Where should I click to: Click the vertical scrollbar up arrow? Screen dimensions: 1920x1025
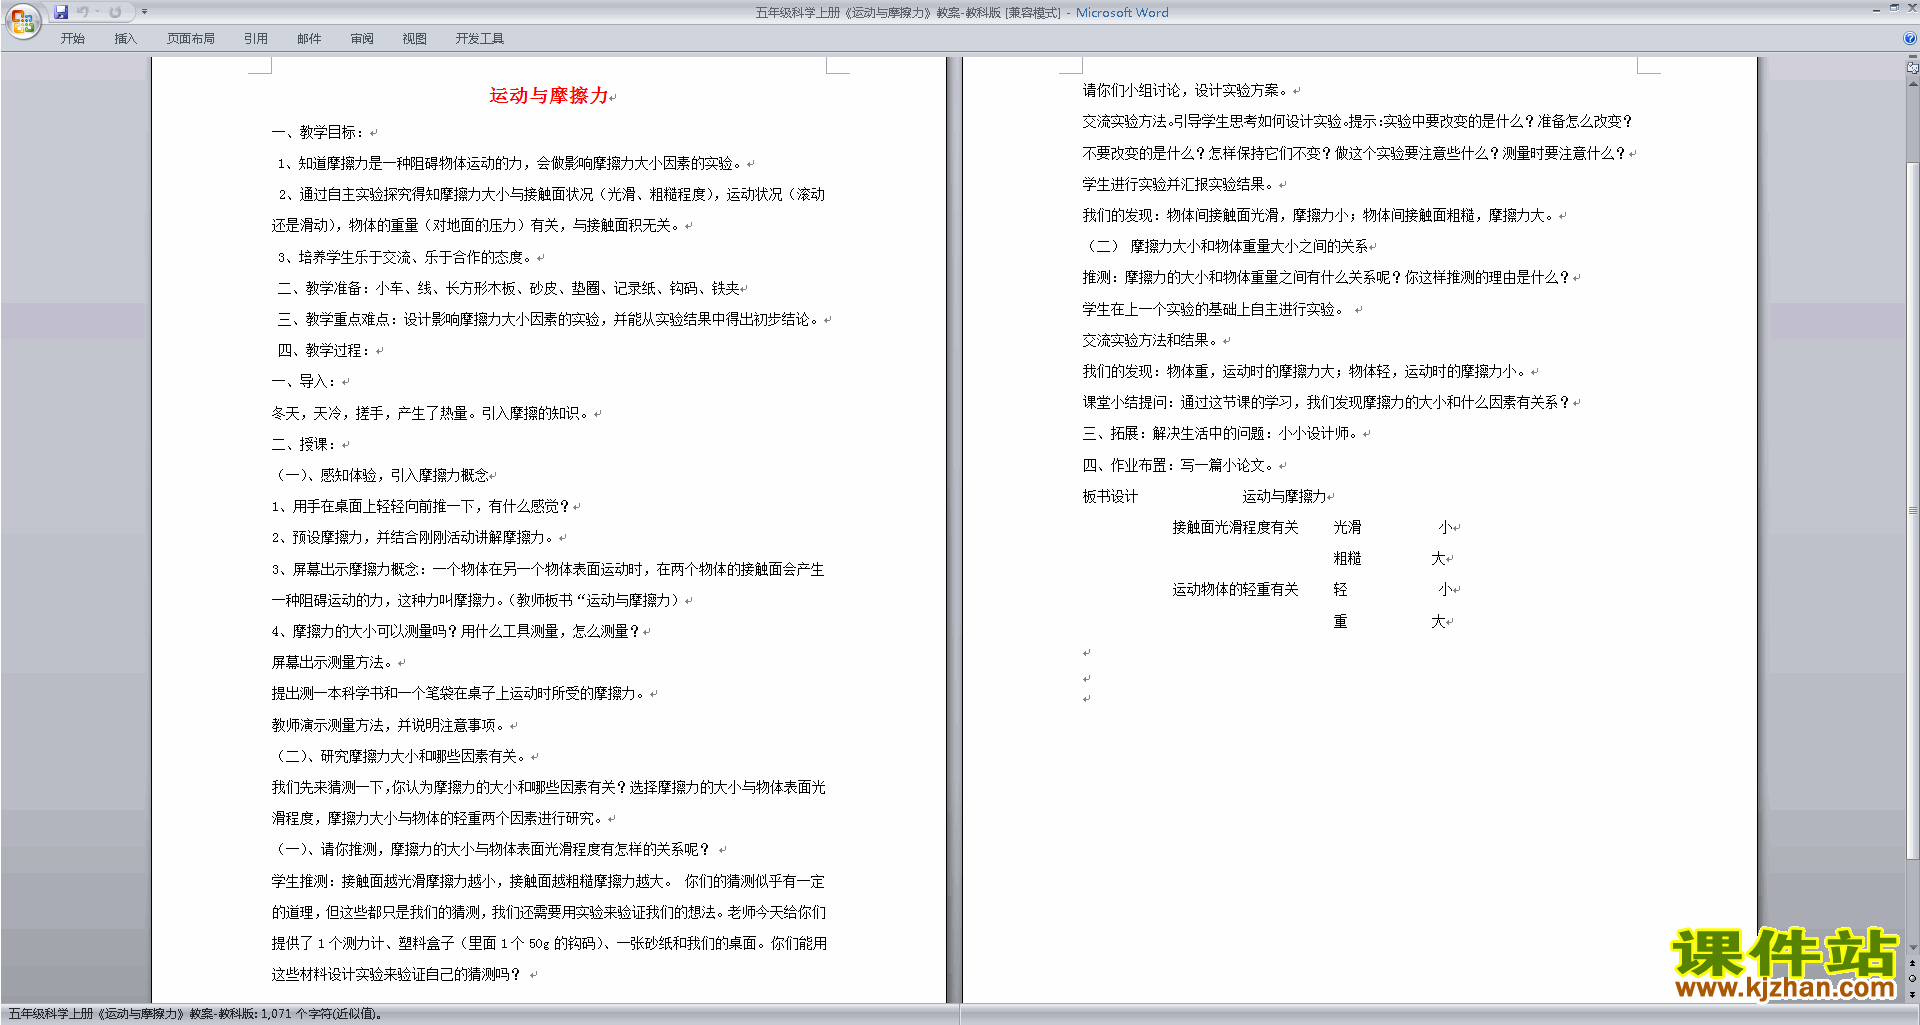(1912, 84)
